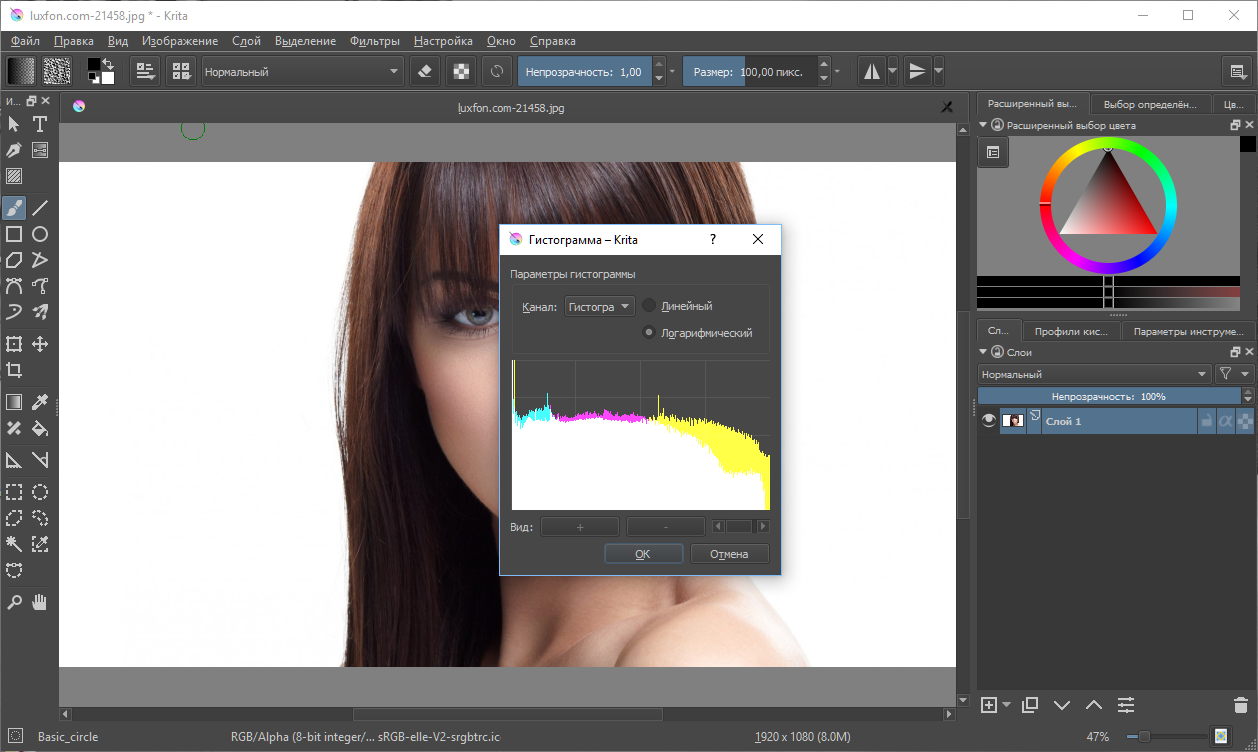Toggle Eraser mode in the toolbar
Viewport: 1258px width, 752px height.
pos(424,71)
